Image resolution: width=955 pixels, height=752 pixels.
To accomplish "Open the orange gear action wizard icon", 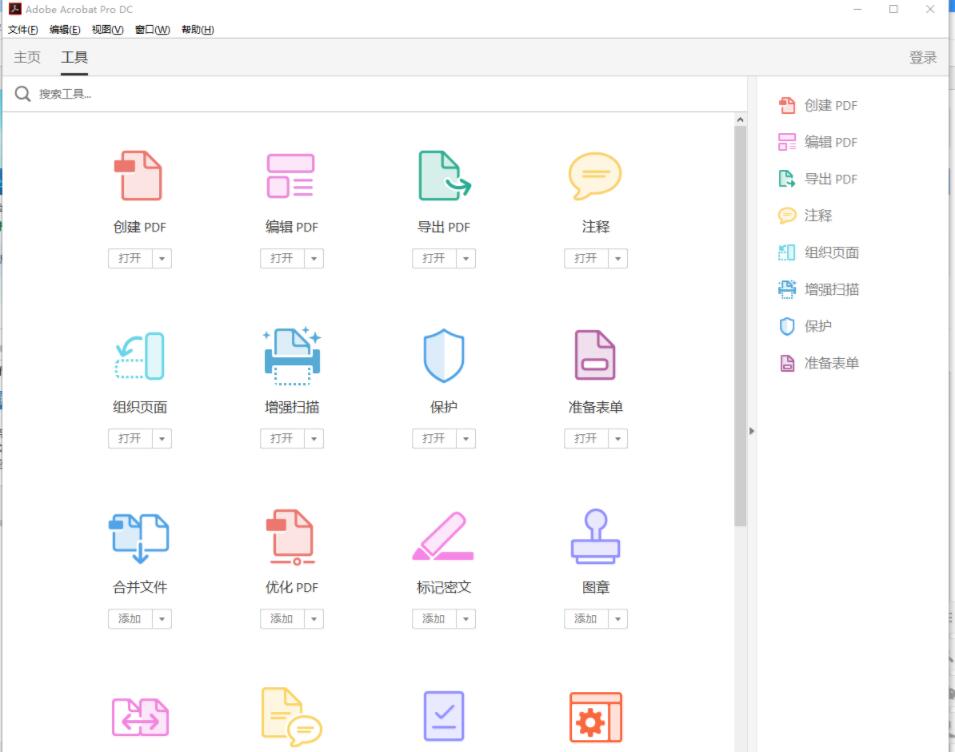I will pos(596,717).
